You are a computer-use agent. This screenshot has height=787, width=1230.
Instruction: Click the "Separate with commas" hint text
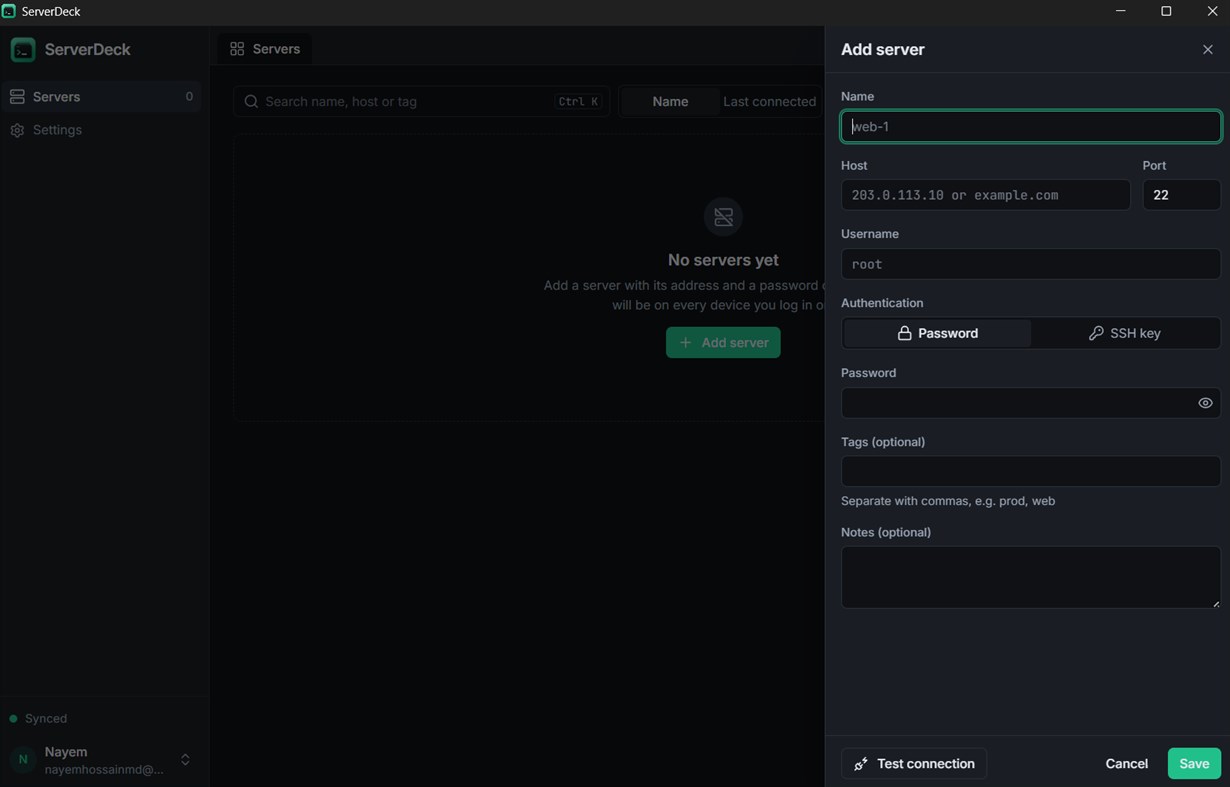click(948, 501)
